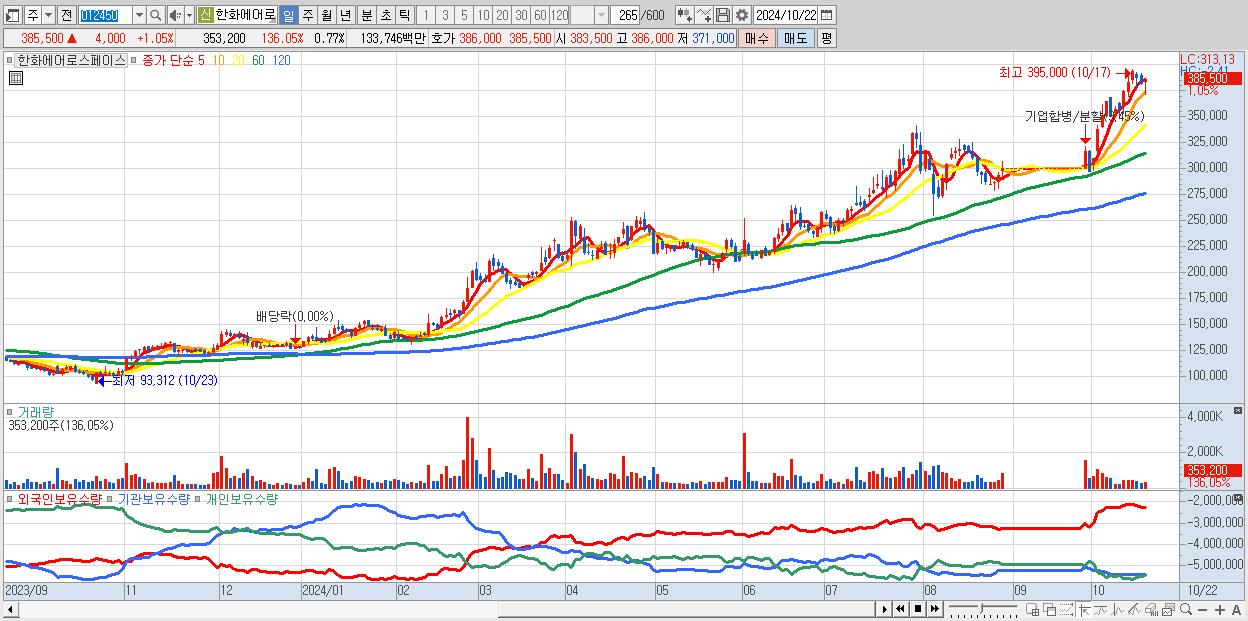Click the chart layout panel icon at top left
The height and width of the screenshot is (621, 1248).
coord(12,15)
